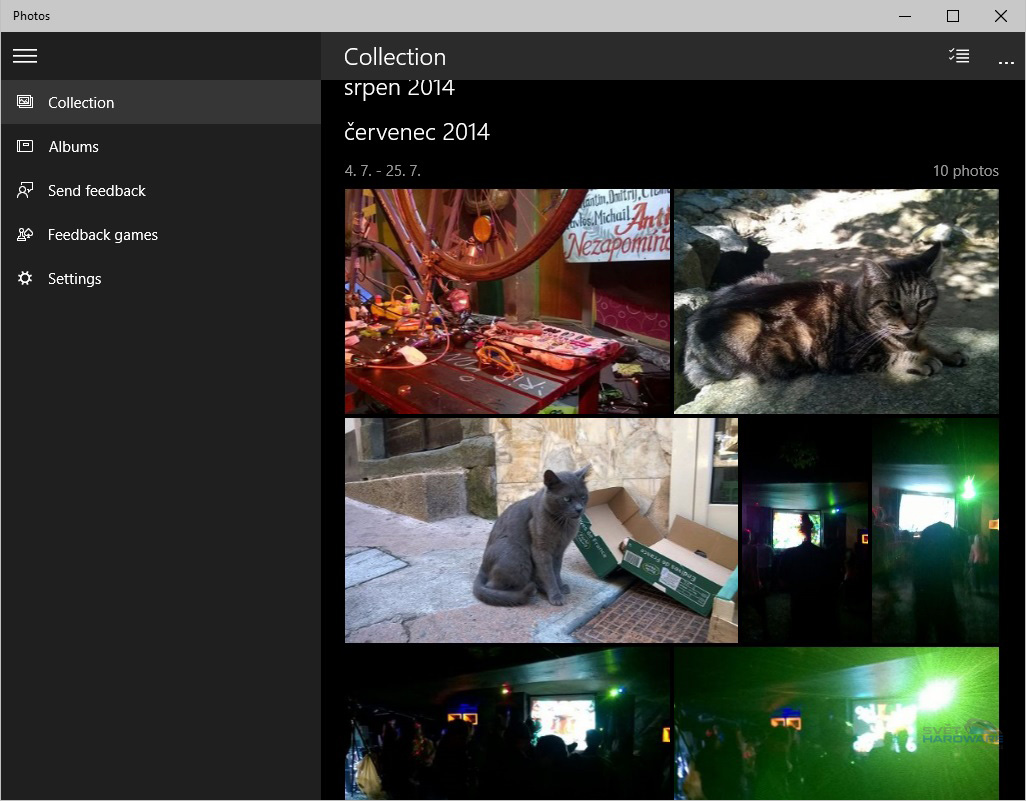
Task: Select the 4. 7. - 25. 7. date group
Action: tap(383, 170)
